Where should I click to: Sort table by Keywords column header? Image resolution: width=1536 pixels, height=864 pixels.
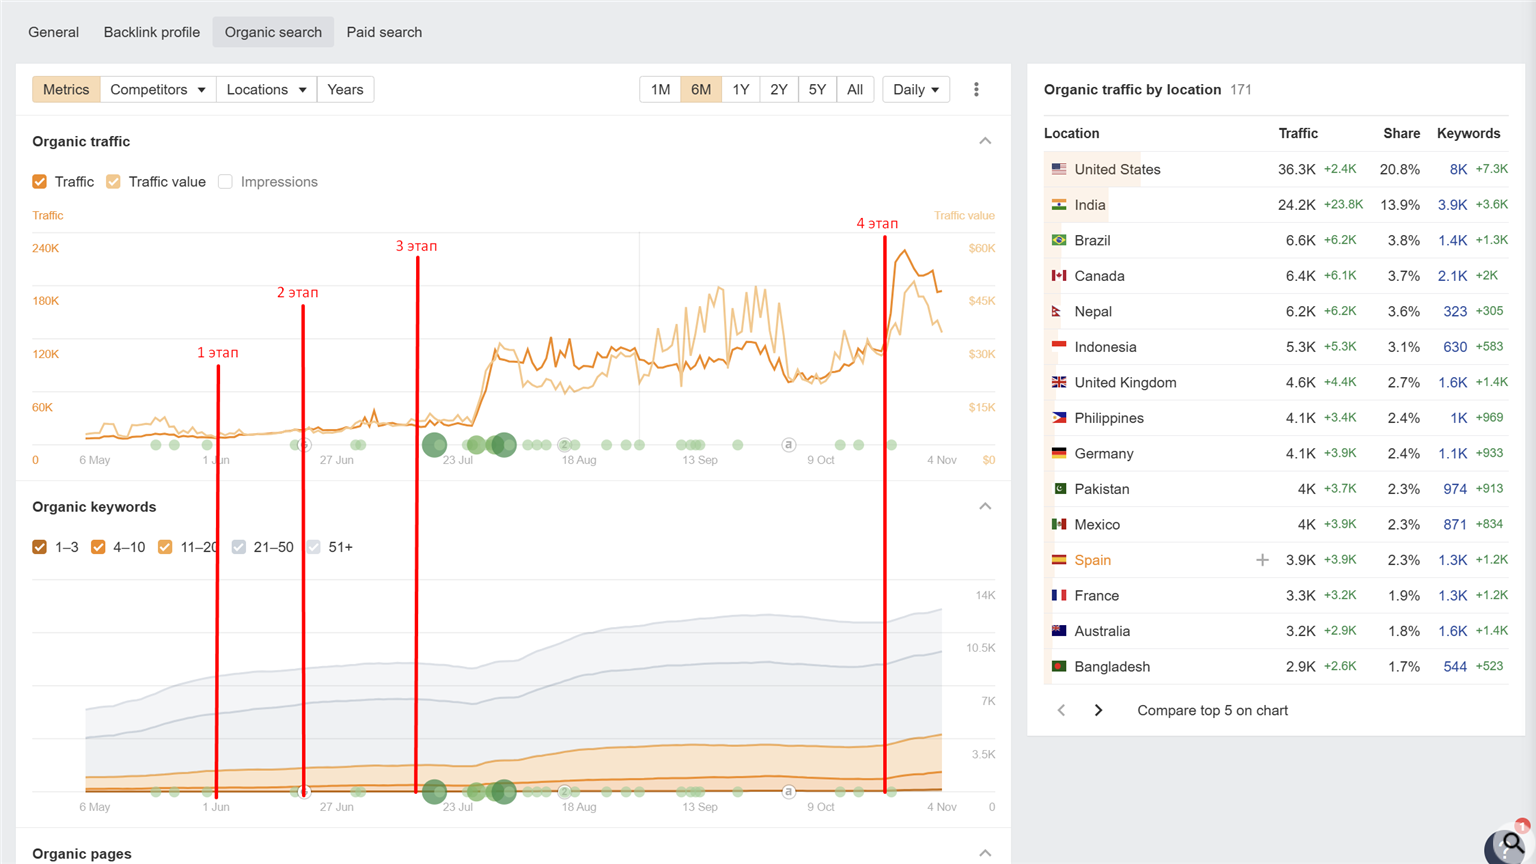point(1468,133)
